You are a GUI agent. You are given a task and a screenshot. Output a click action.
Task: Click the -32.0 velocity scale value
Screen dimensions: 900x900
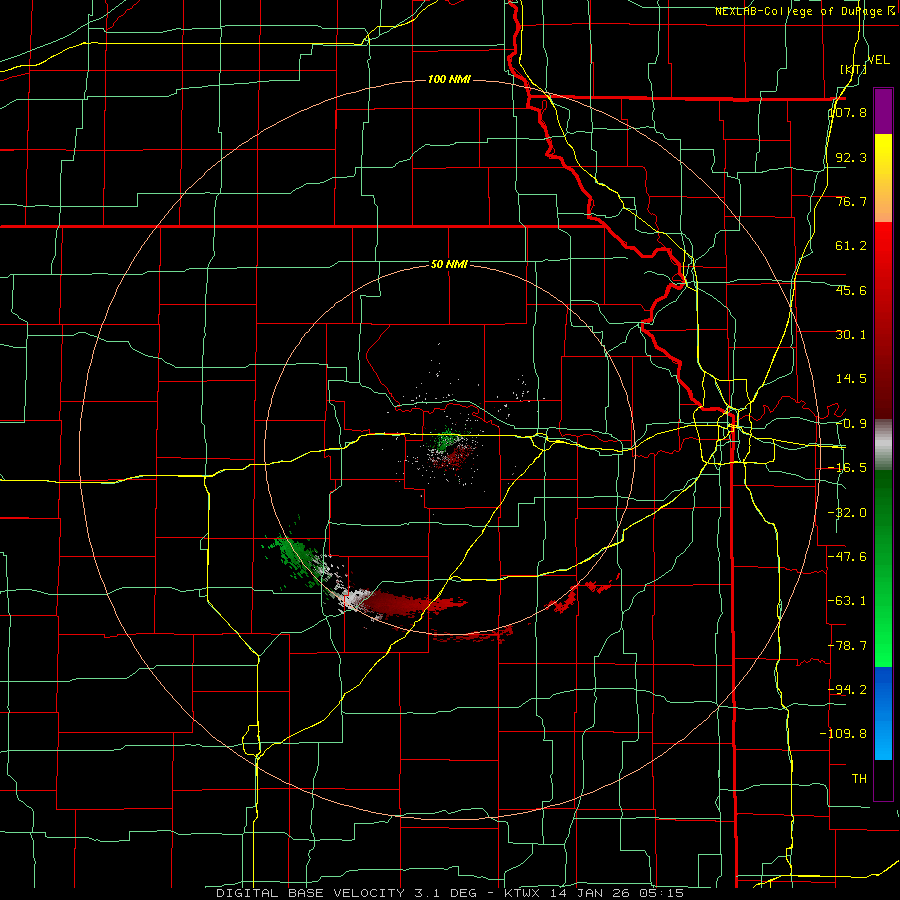pos(848,513)
